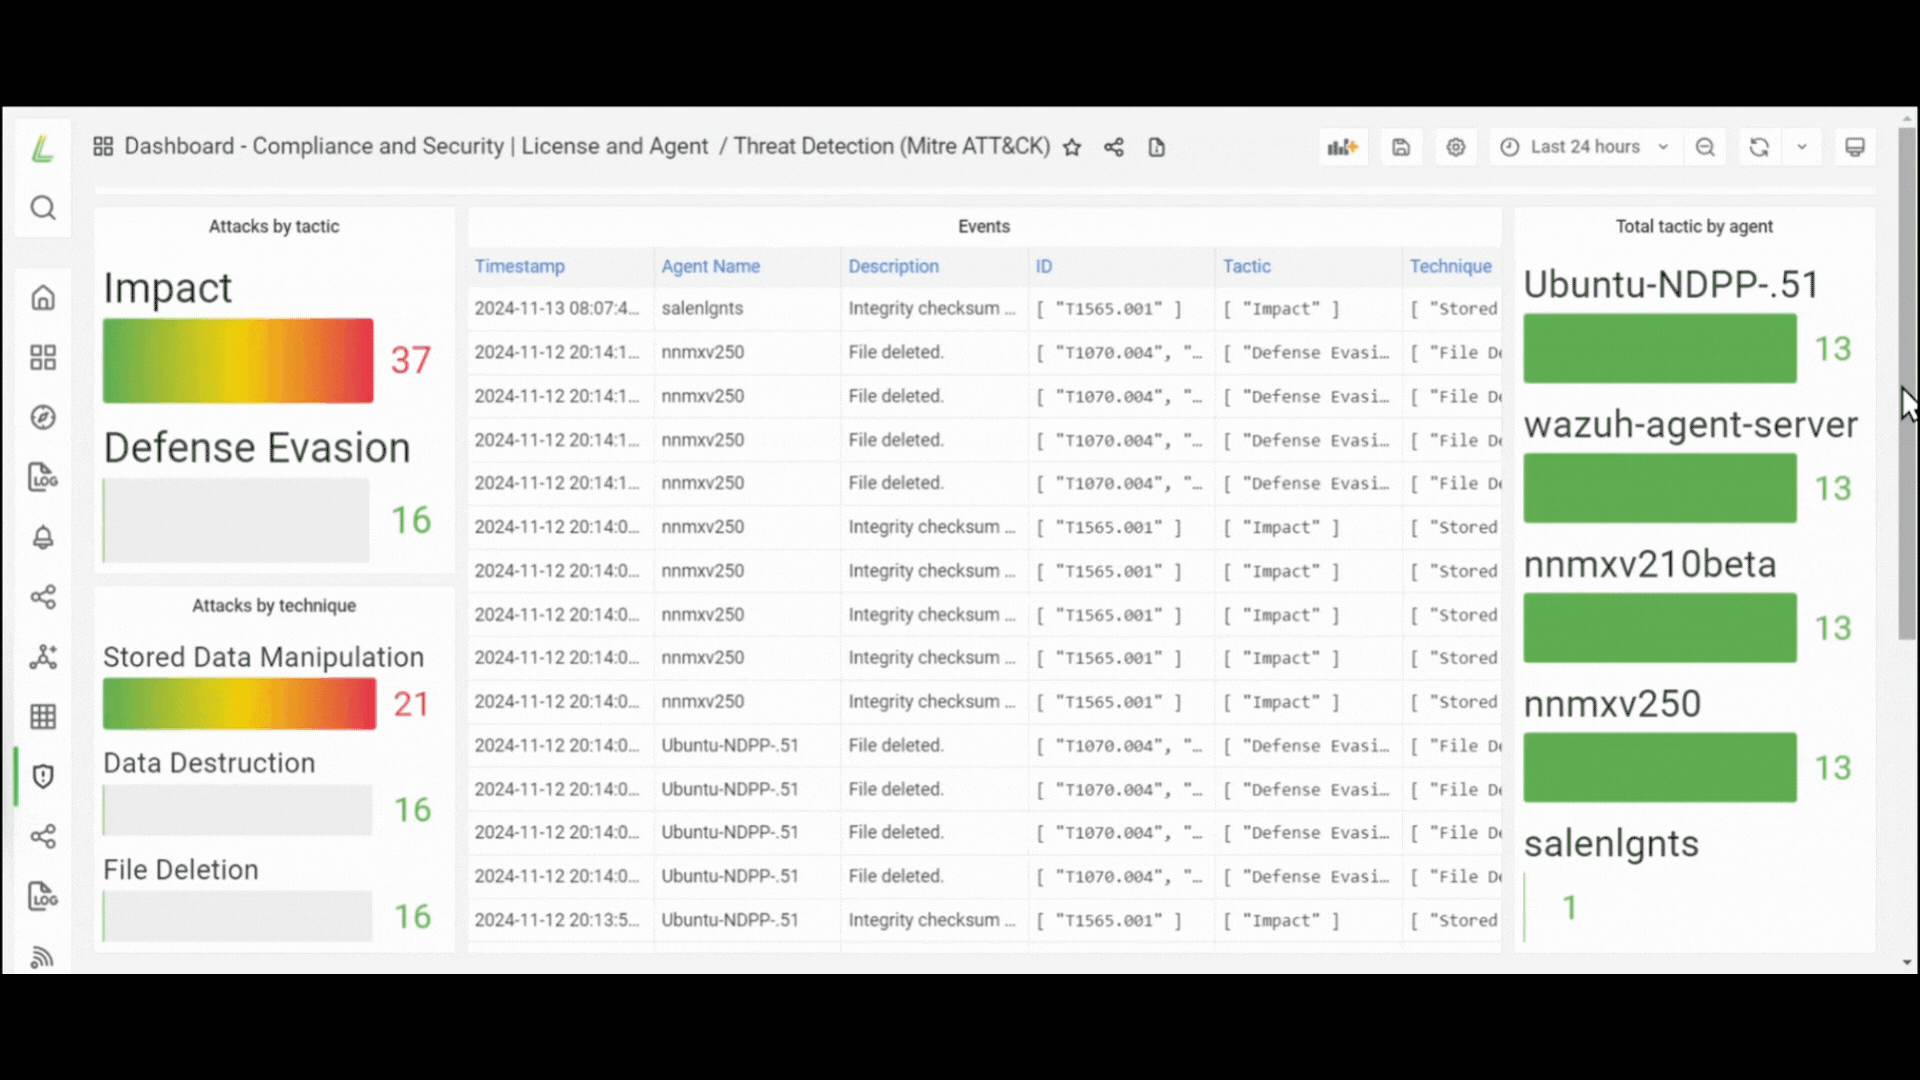The width and height of the screenshot is (1920, 1080).
Task: Click the wazuh-agent-server green bar
Action: pyautogui.click(x=1660, y=488)
